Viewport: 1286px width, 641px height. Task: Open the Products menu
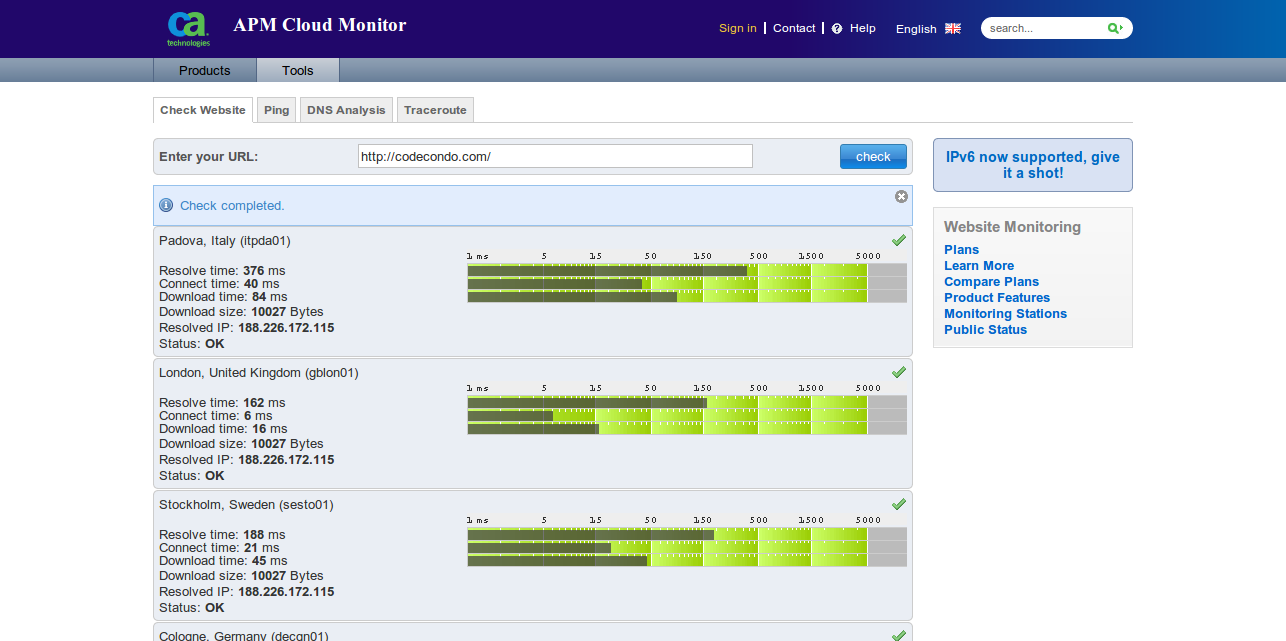coord(205,70)
